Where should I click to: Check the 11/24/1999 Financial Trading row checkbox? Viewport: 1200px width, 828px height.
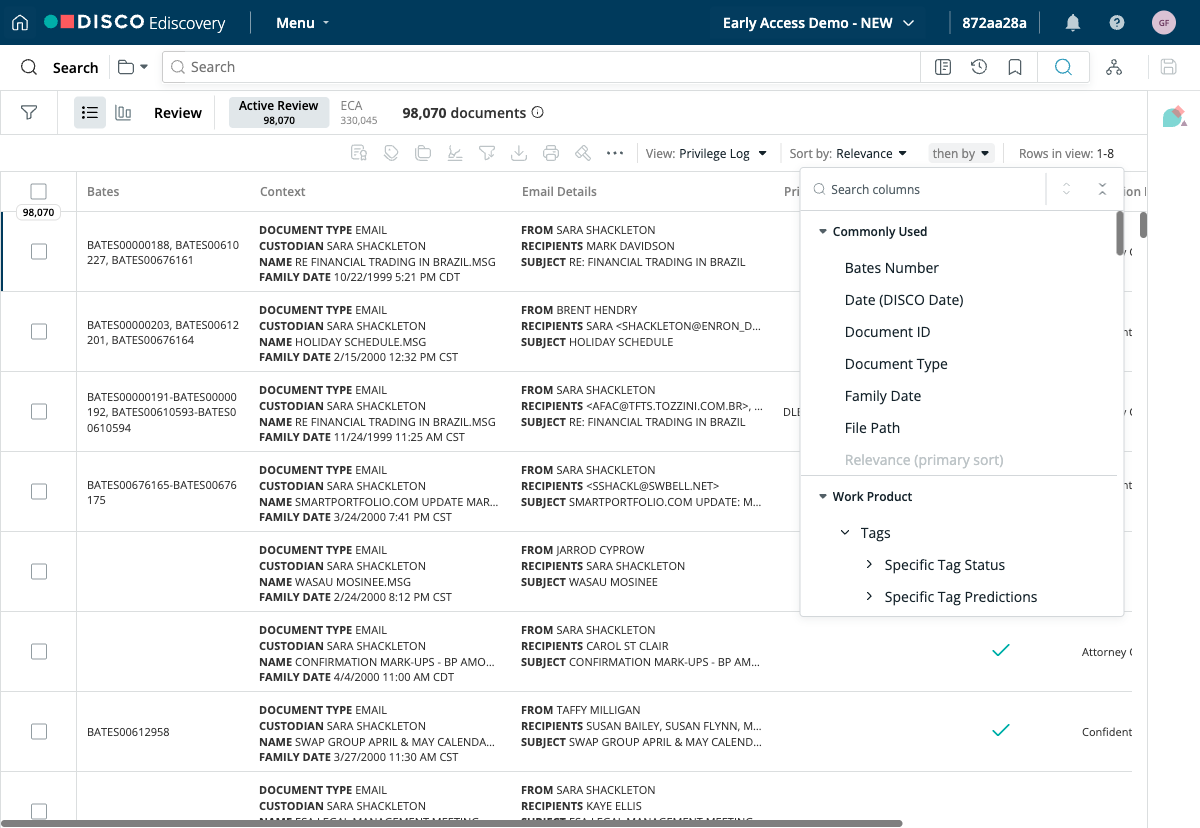coord(38,412)
